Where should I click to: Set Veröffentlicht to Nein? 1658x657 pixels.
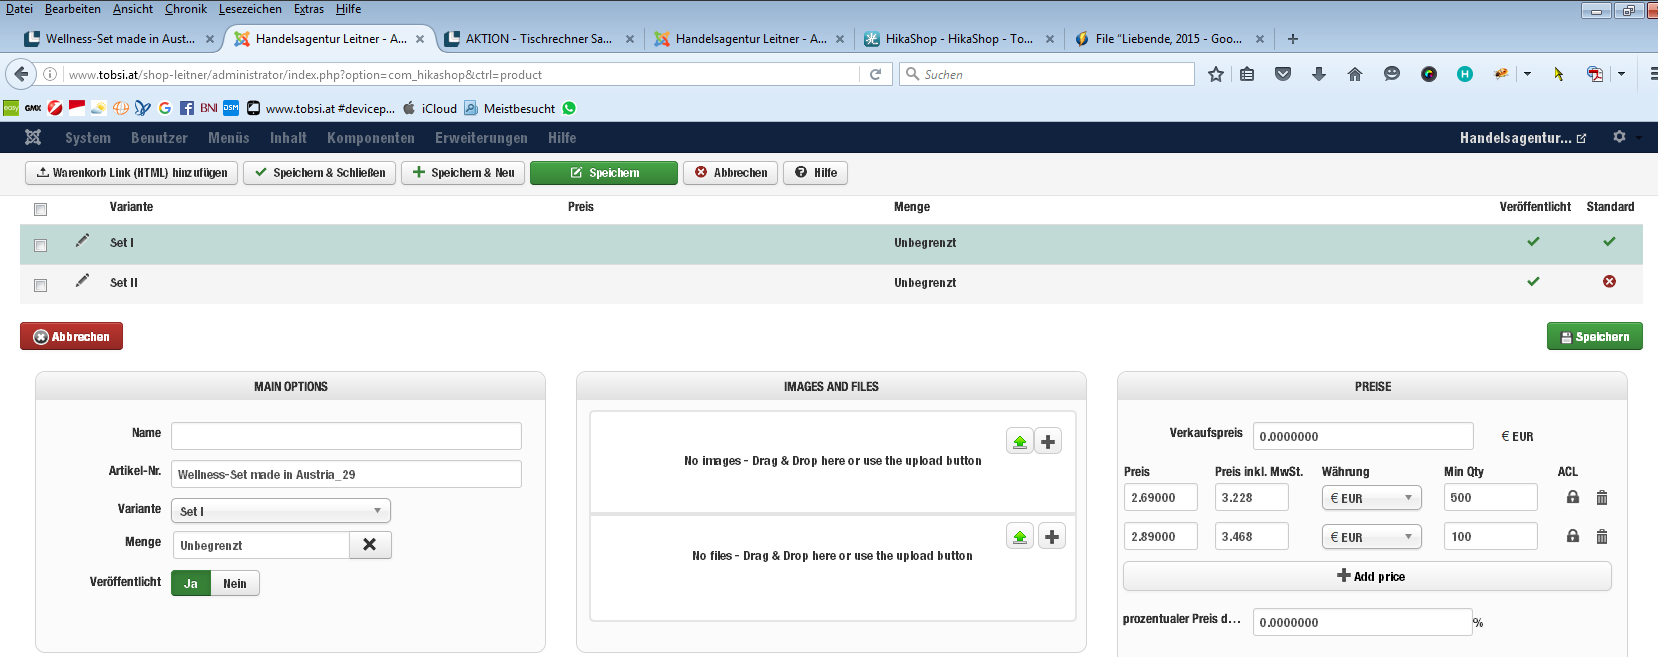click(235, 583)
